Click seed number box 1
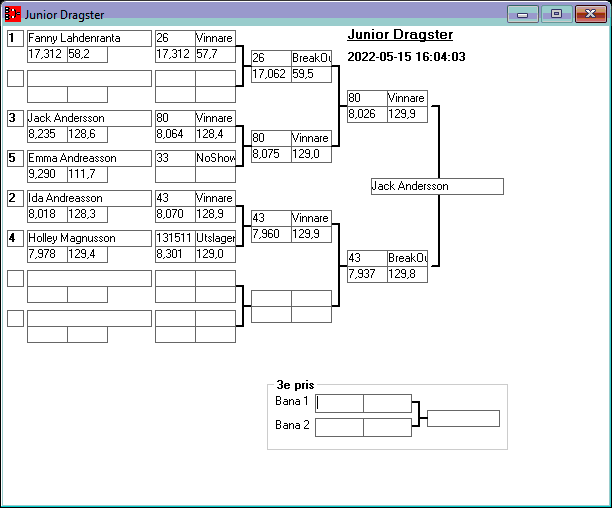 (15, 38)
